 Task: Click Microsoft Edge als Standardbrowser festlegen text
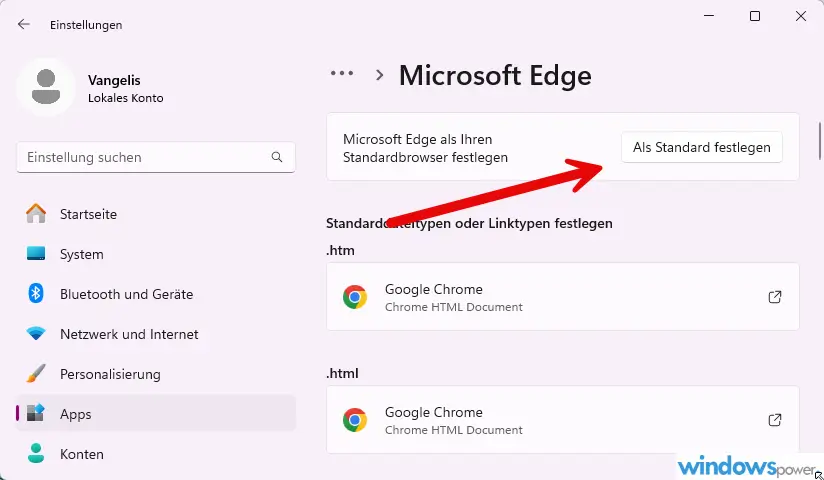click(x=425, y=148)
